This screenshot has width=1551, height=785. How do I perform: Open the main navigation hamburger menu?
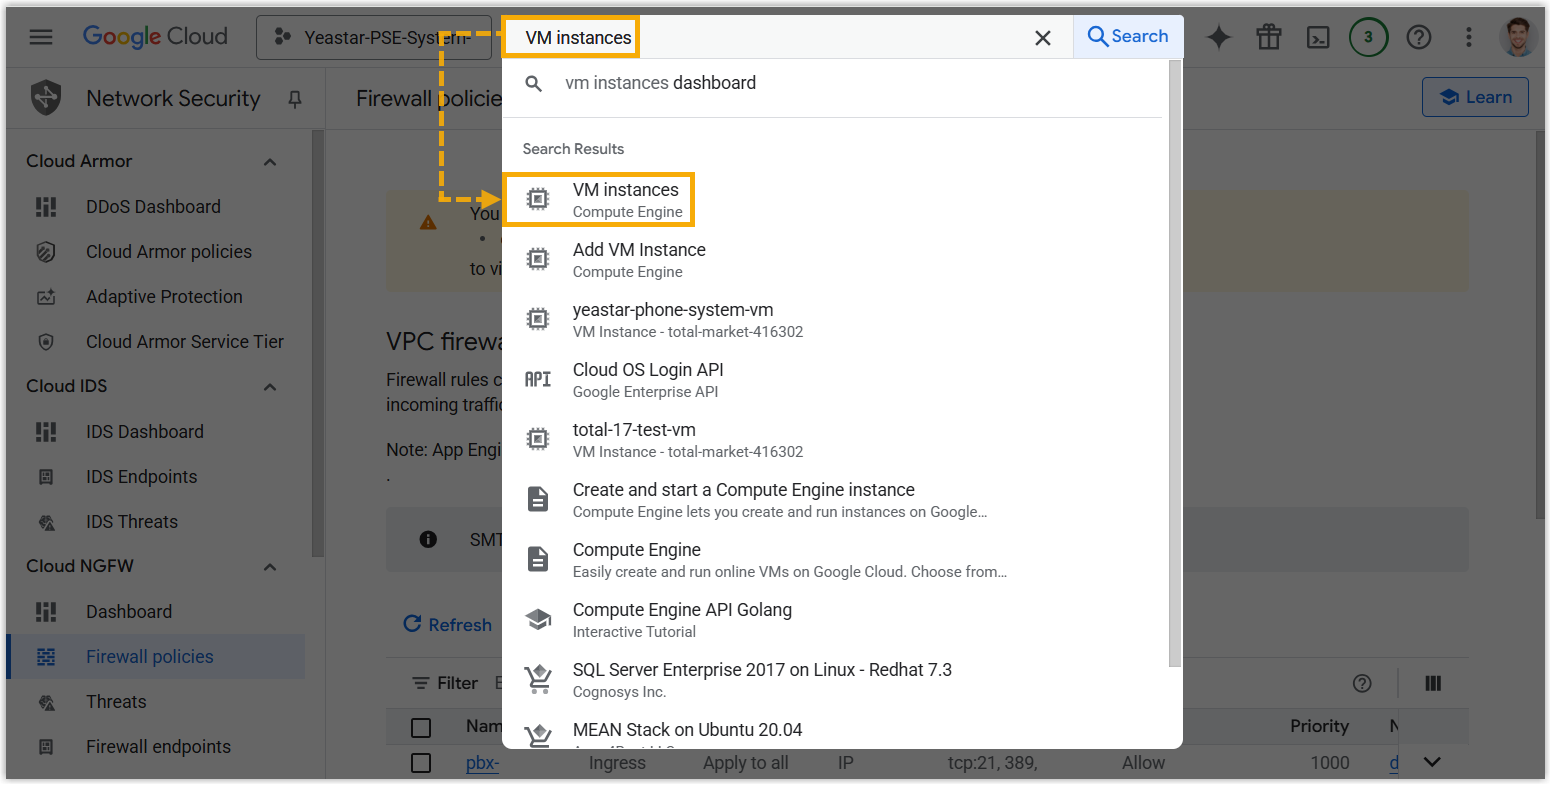coord(41,37)
